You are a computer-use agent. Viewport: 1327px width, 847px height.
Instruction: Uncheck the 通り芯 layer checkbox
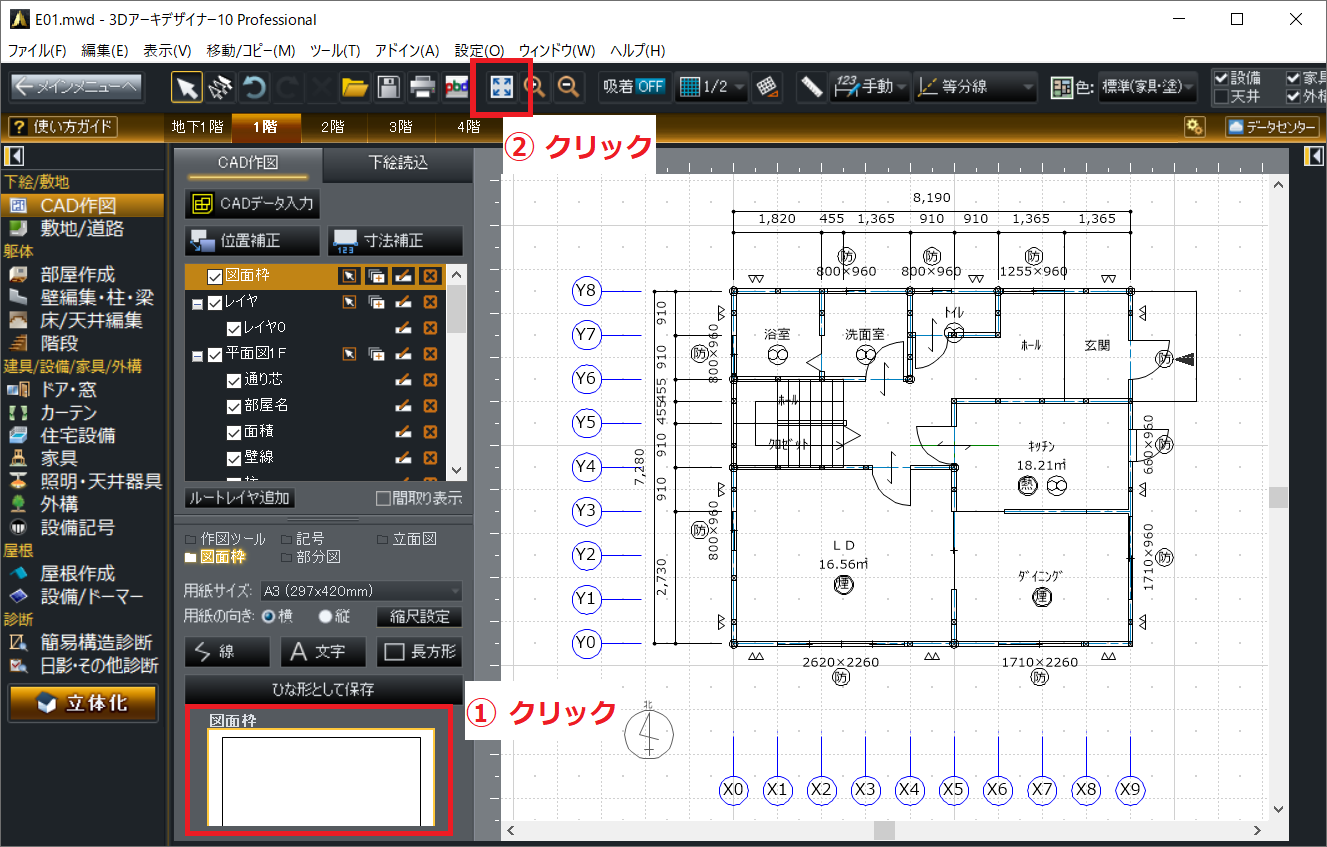tap(234, 380)
